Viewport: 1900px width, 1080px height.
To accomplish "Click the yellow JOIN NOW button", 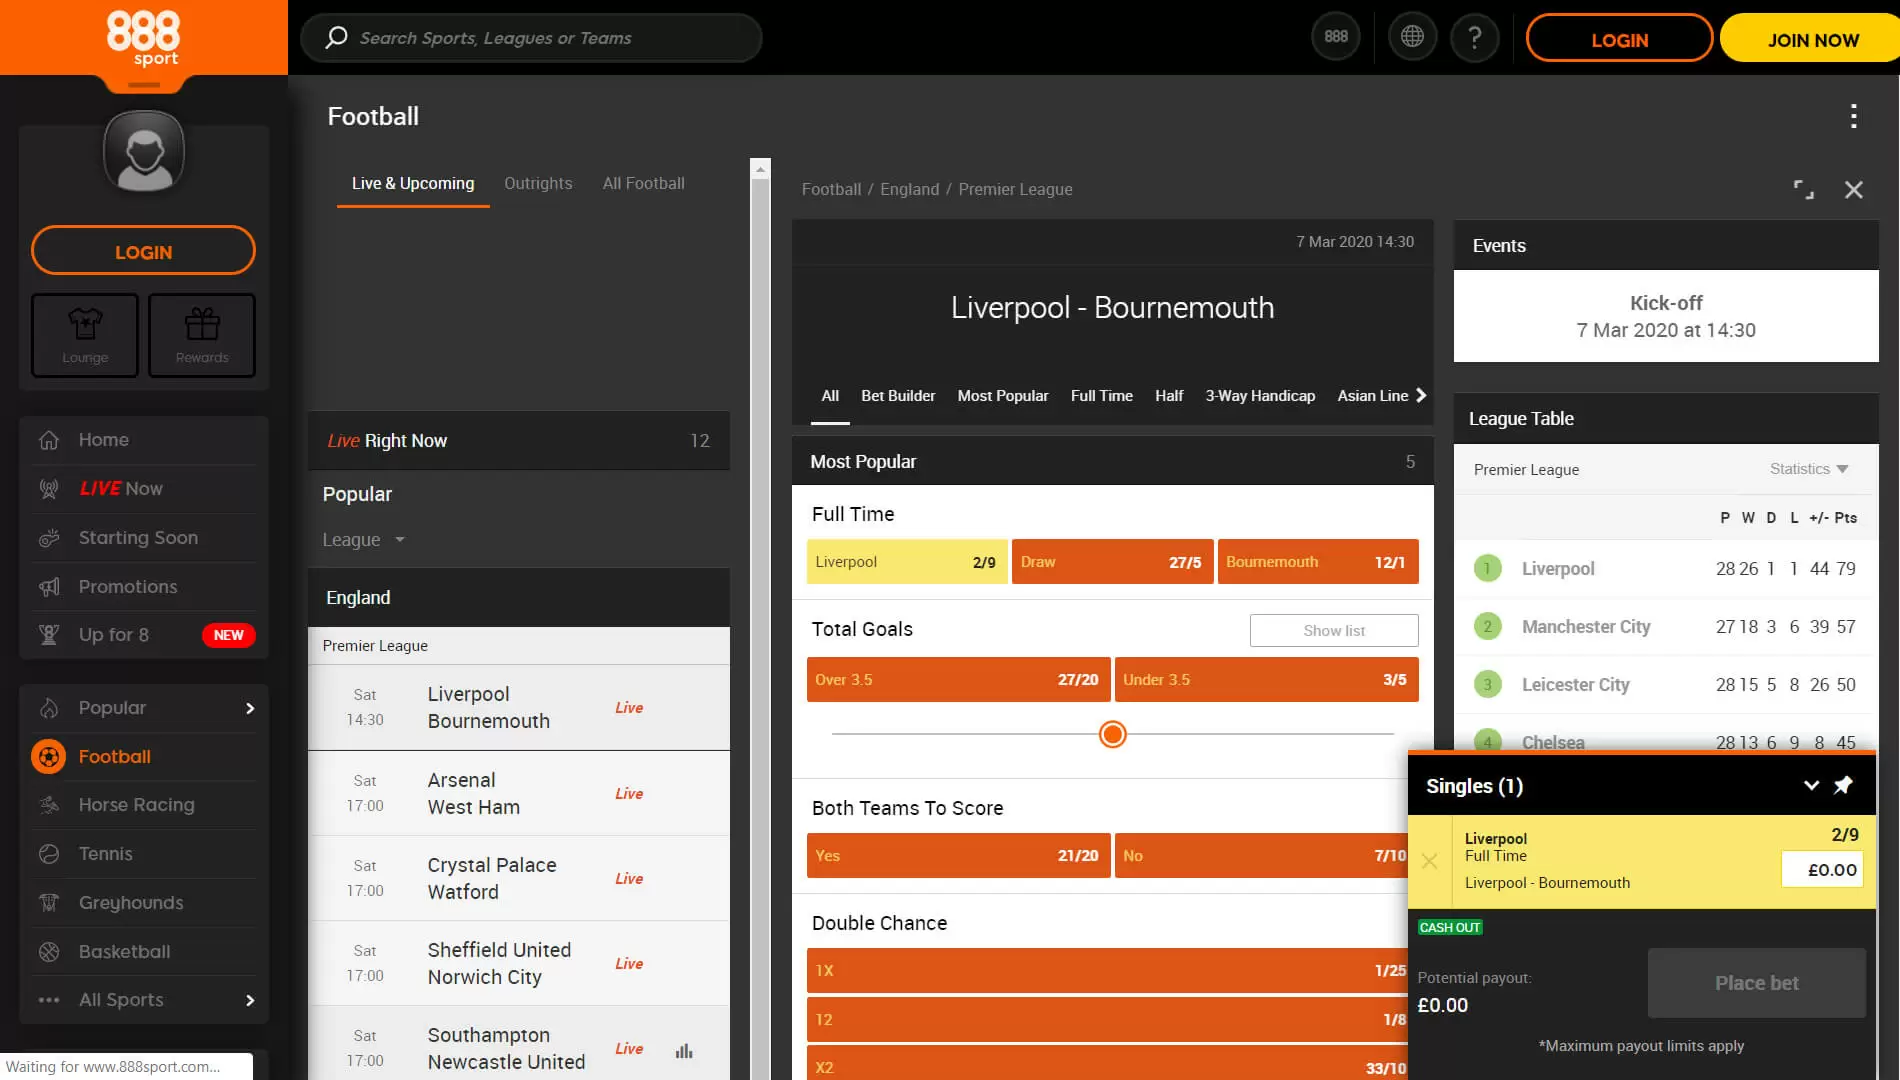I will tap(1812, 39).
